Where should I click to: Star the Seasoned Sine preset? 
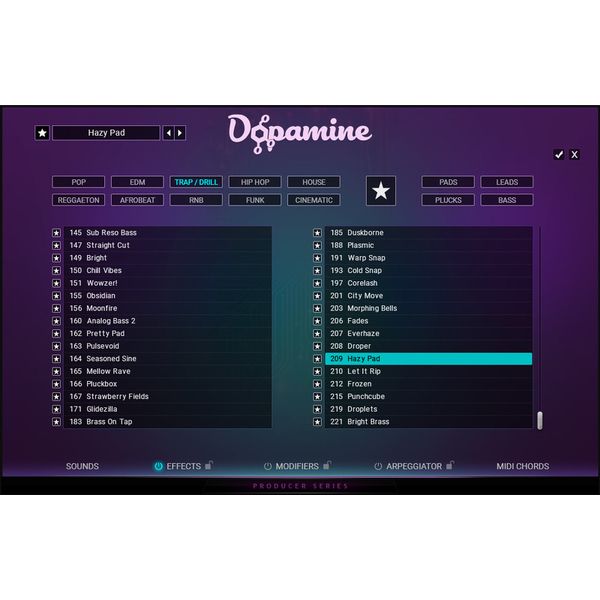click(x=56, y=359)
